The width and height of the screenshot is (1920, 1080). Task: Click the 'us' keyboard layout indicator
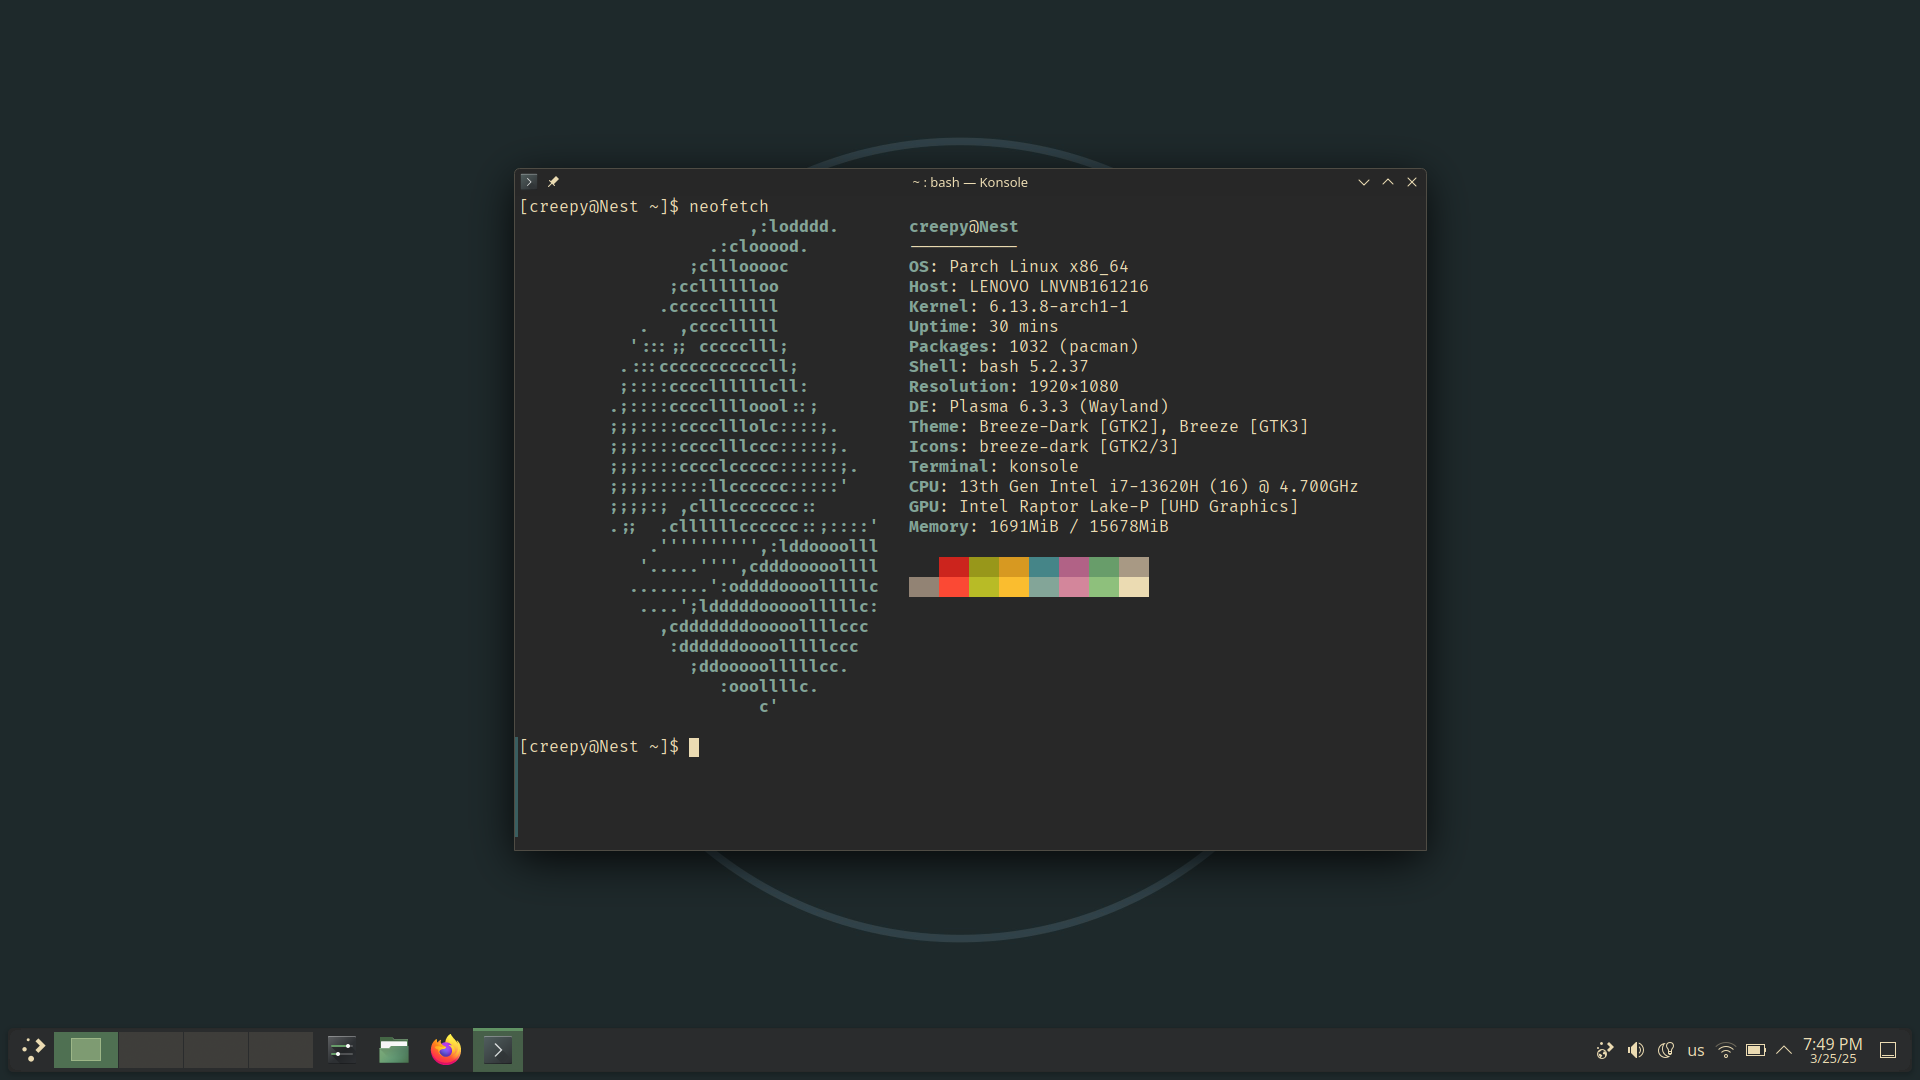[x=1696, y=1051]
